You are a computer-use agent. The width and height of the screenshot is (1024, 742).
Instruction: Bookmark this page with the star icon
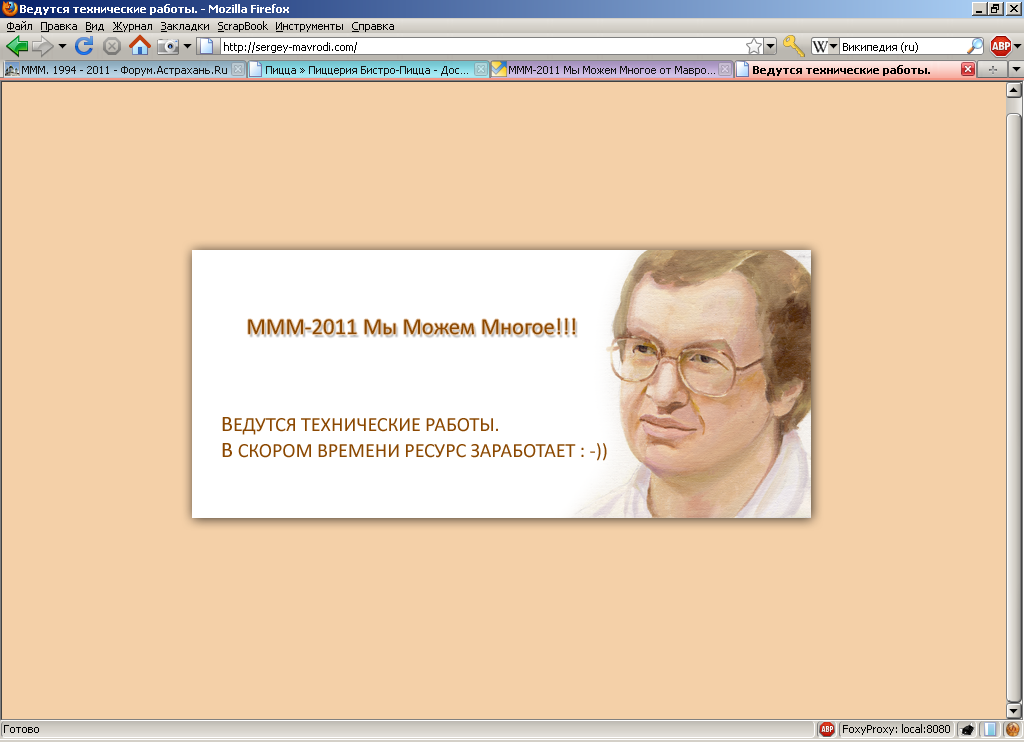coord(754,46)
